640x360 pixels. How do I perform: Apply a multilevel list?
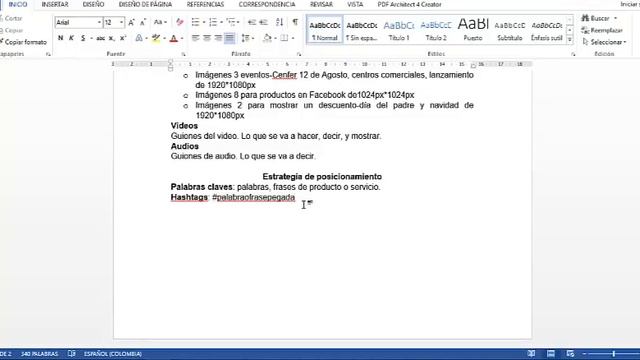231,22
